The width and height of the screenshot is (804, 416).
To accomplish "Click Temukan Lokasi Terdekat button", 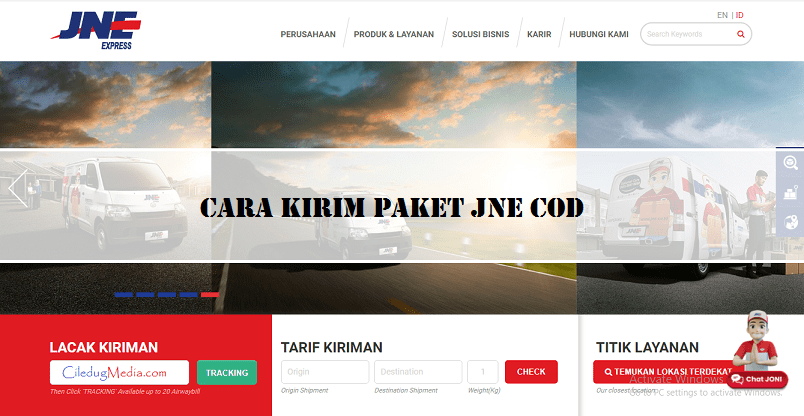I will coord(663,372).
